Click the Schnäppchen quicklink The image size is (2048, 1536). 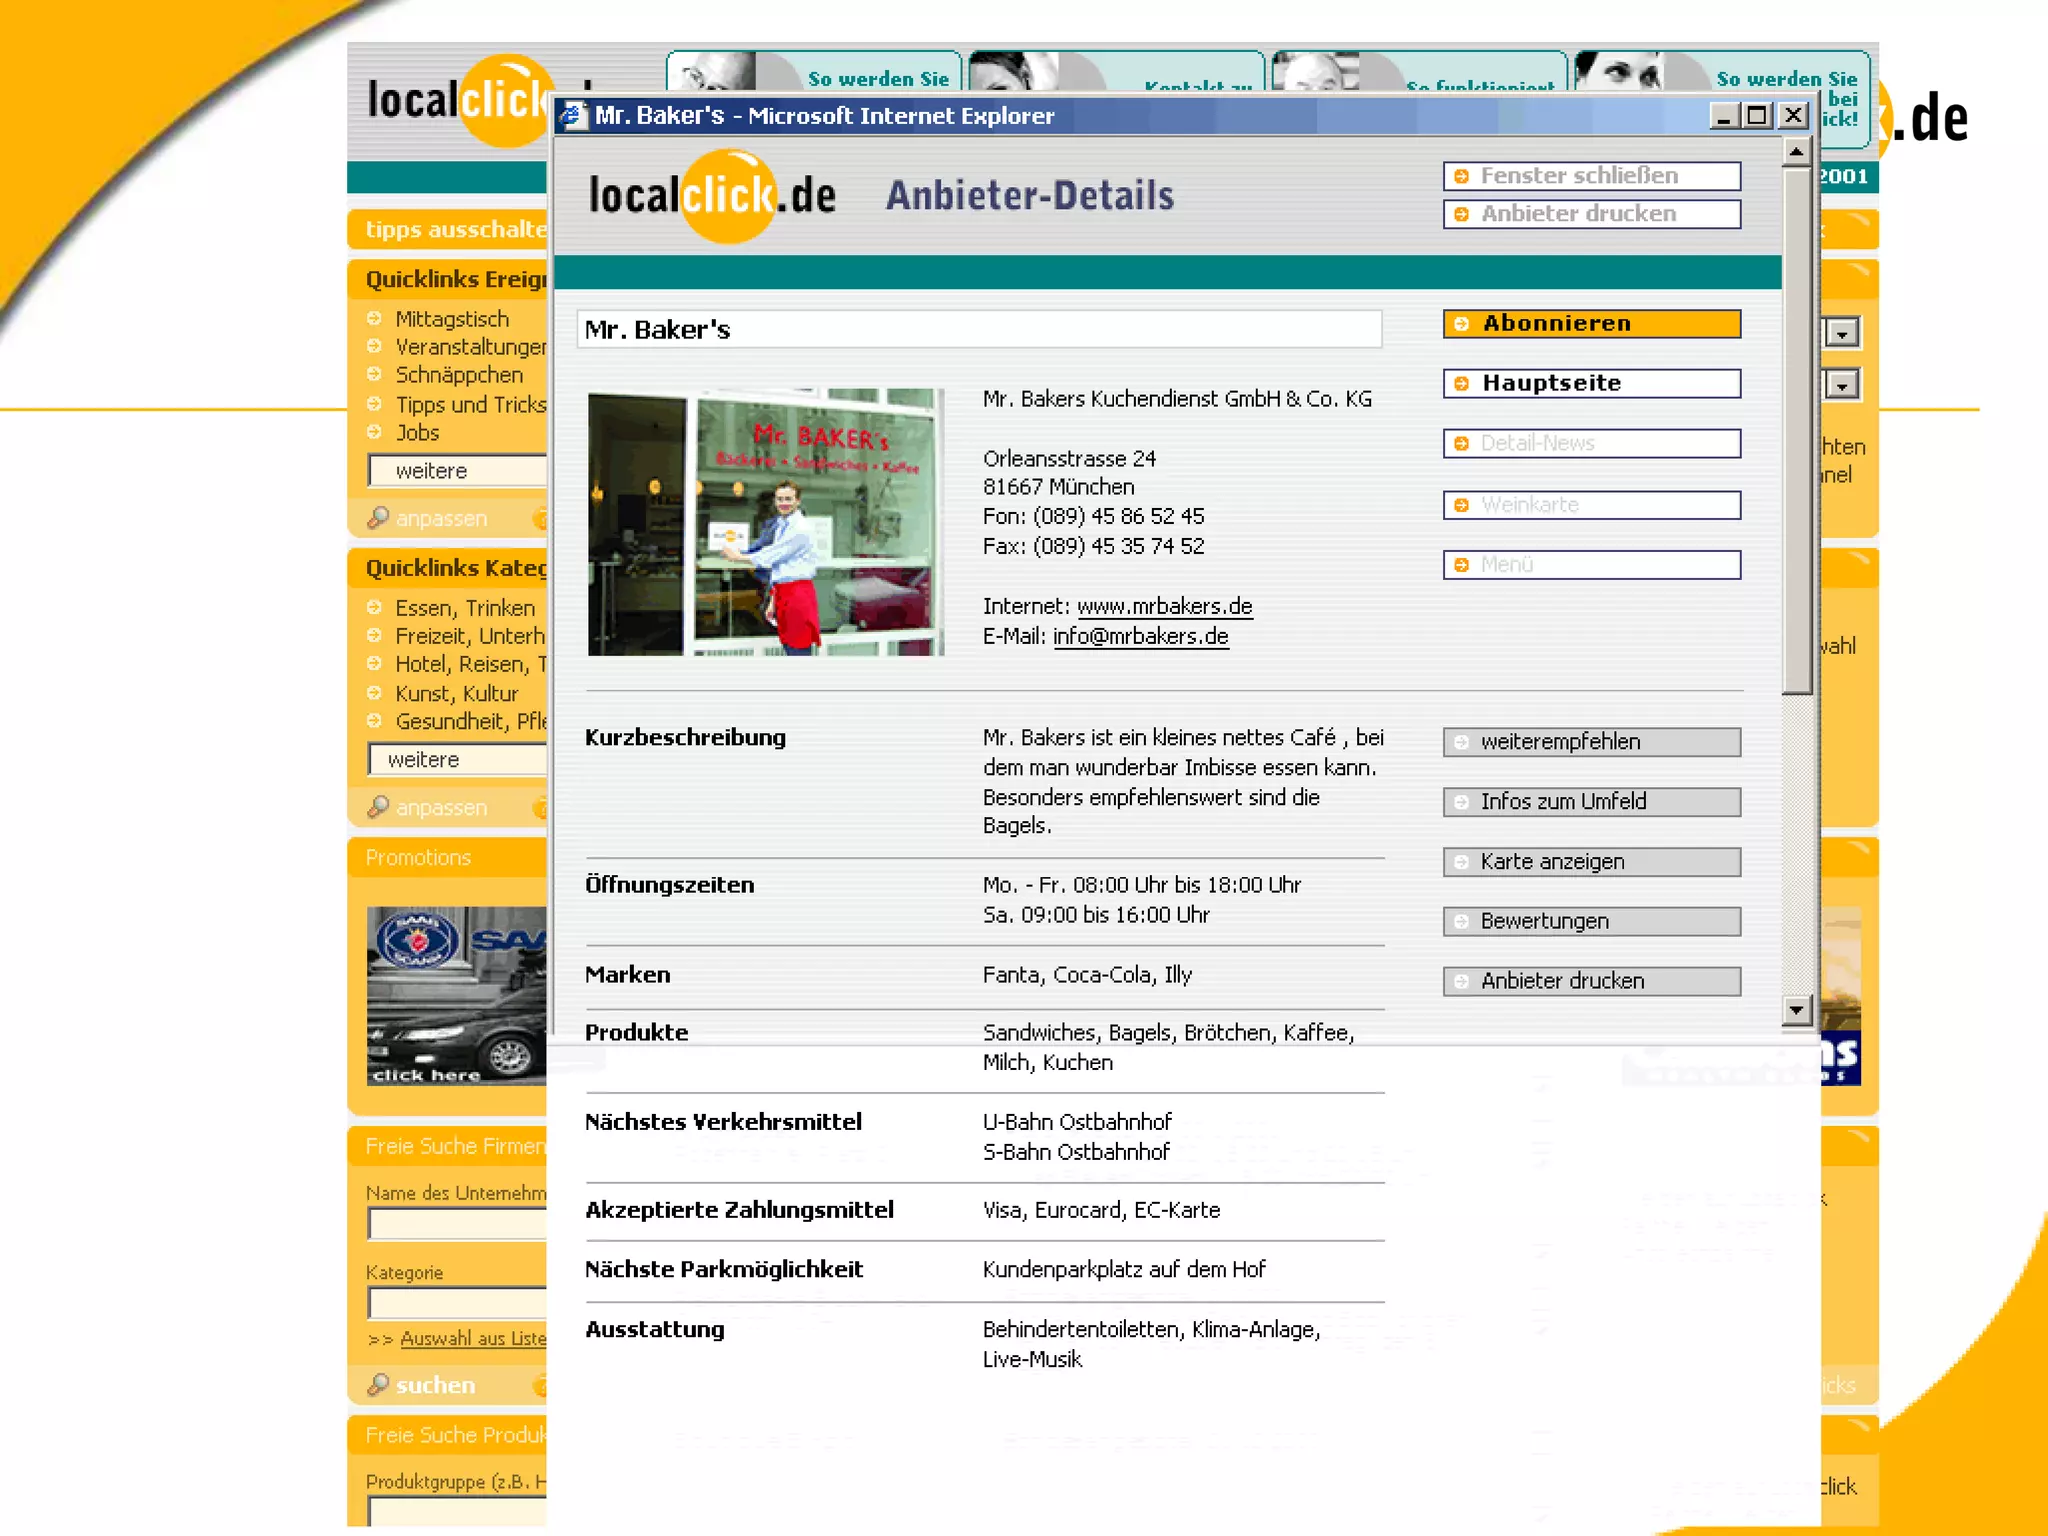(459, 375)
